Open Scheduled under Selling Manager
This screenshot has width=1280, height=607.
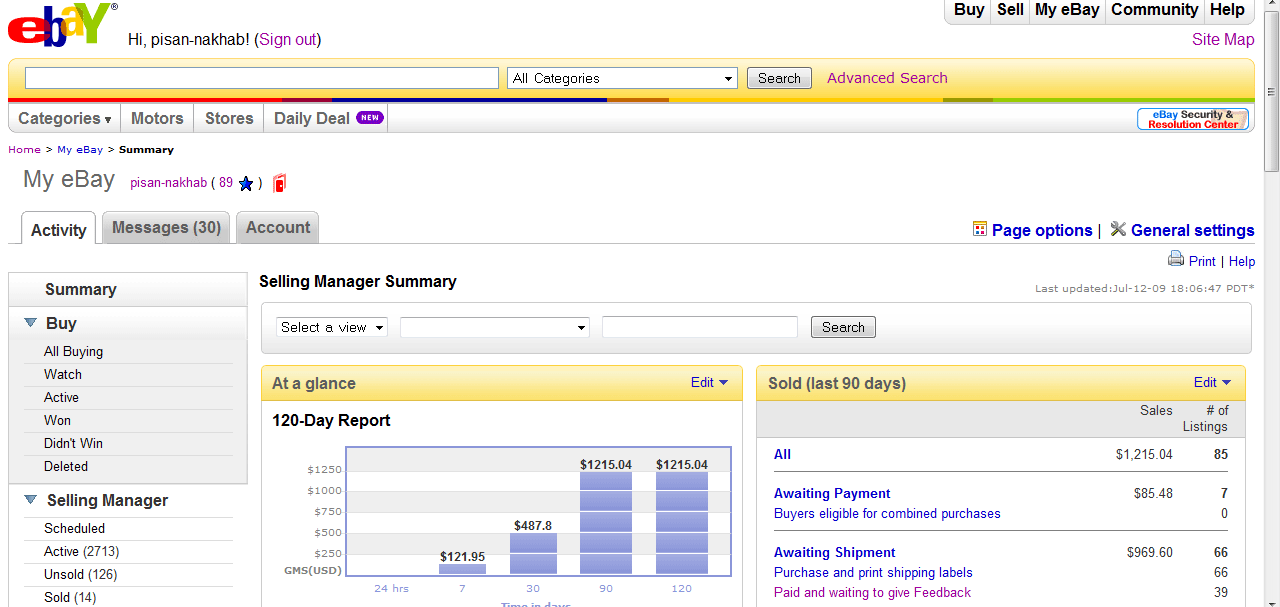74,529
